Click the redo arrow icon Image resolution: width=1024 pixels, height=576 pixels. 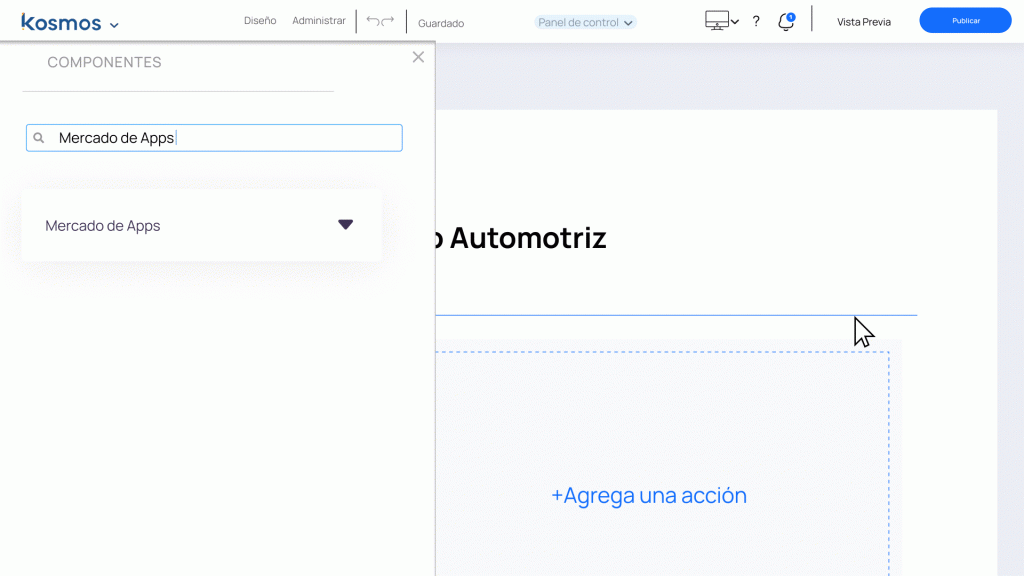click(388, 21)
